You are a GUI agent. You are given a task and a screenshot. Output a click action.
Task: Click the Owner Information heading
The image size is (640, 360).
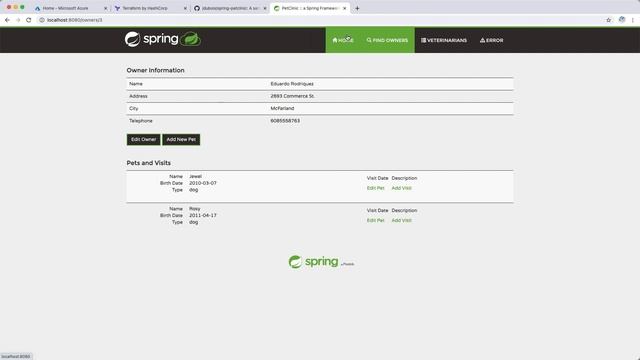(155, 70)
